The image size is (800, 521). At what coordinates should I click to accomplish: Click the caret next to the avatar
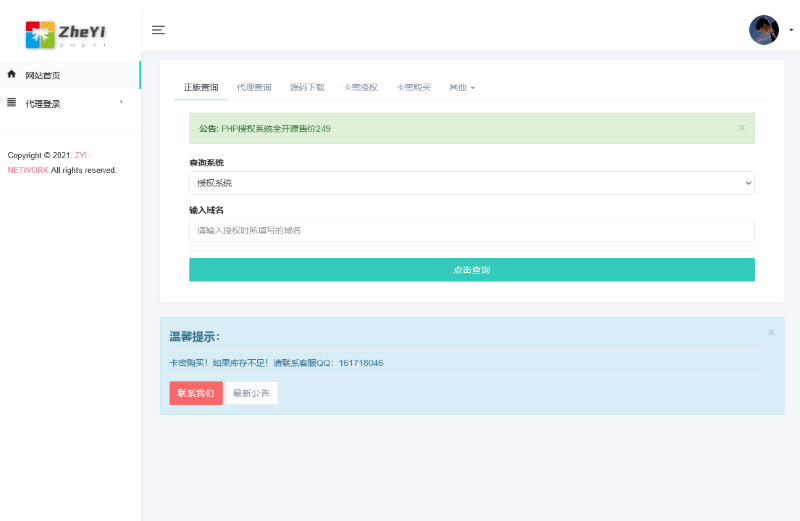click(x=791, y=30)
